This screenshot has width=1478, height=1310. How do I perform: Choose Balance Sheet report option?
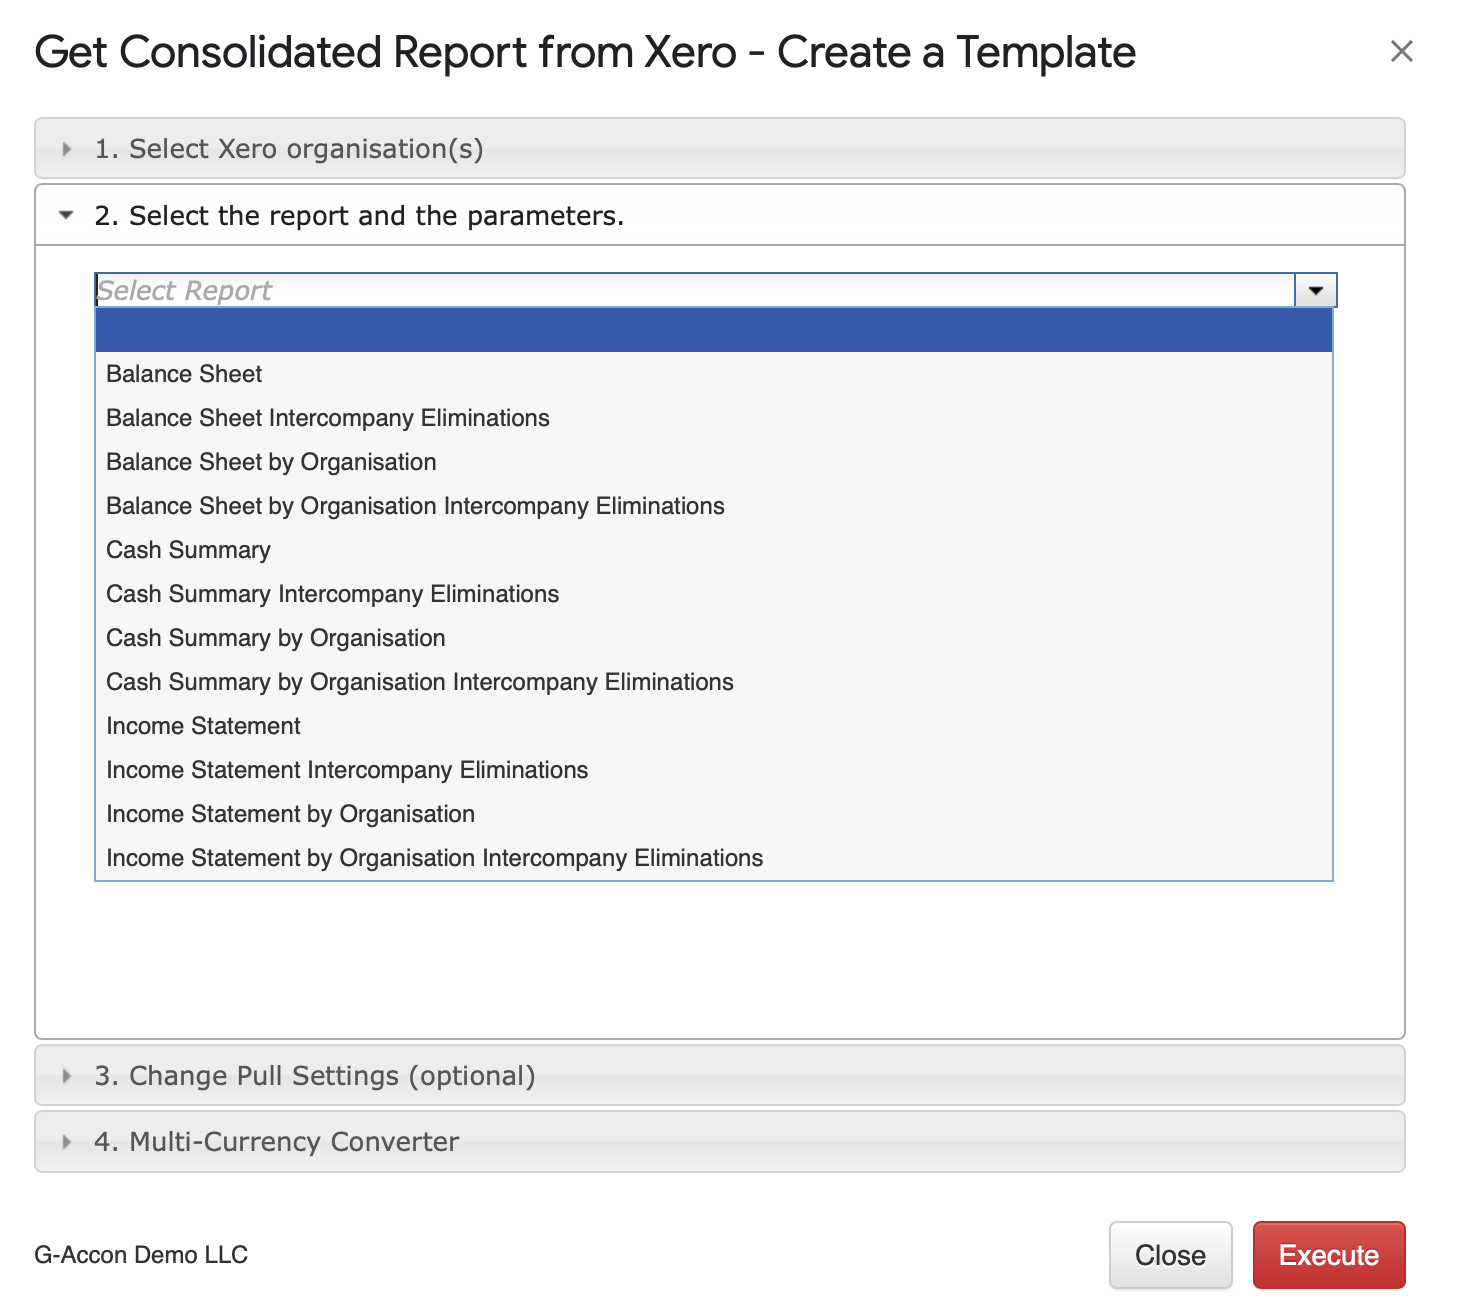pyautogui.click(x=714, y=374)
